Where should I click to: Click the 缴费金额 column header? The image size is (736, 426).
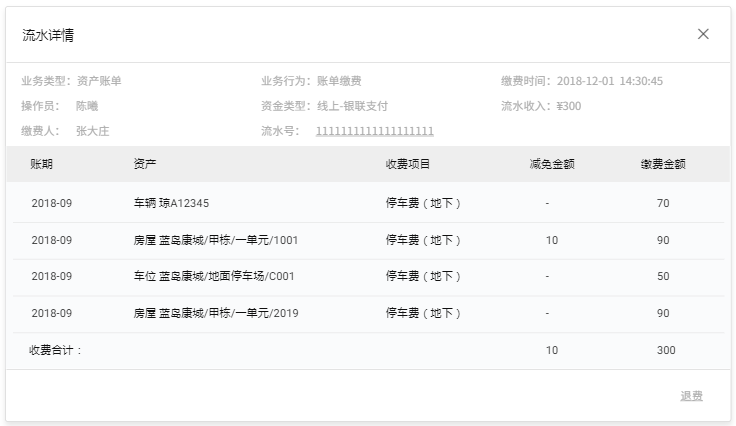(x=663, y=164)
